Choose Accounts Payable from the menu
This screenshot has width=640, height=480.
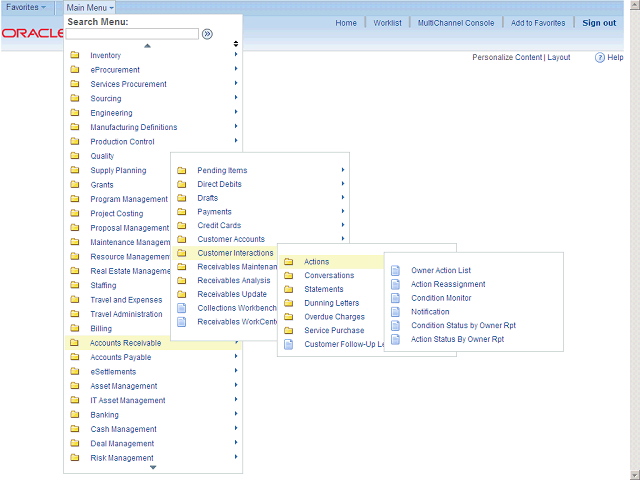[121, 357]
